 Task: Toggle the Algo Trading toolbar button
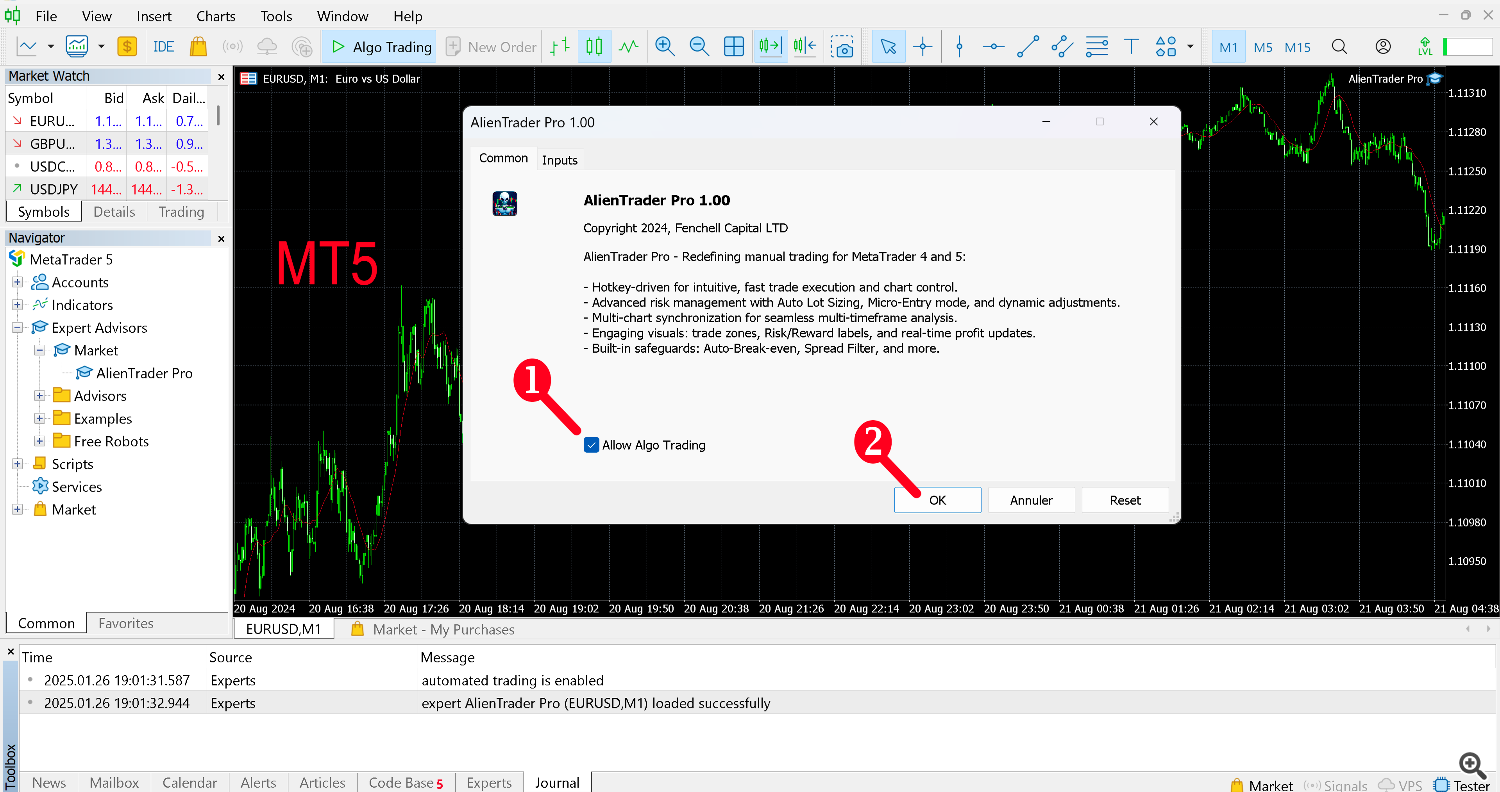[x=381, y=46]
